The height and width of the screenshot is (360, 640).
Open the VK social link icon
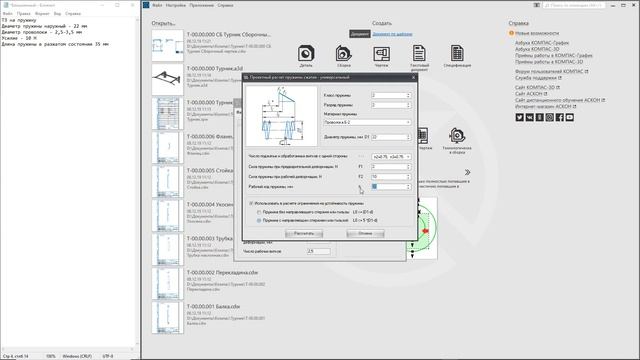click(x=529, y=117)
